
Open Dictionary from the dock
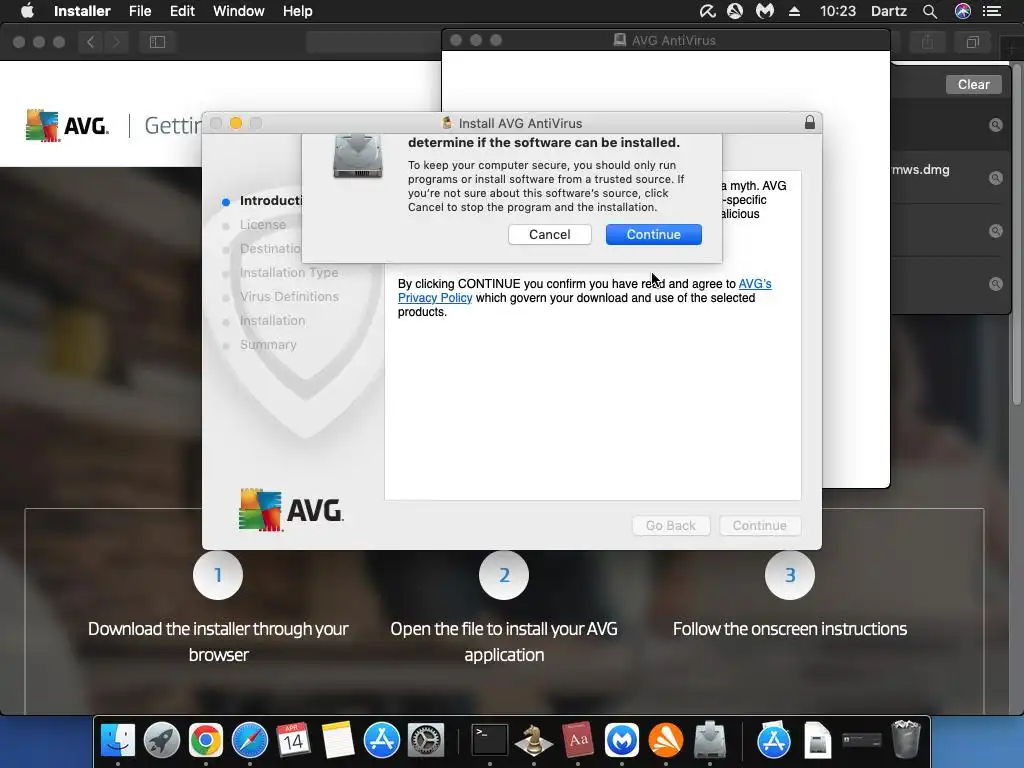pyautogui.click(x=578, y=741)
